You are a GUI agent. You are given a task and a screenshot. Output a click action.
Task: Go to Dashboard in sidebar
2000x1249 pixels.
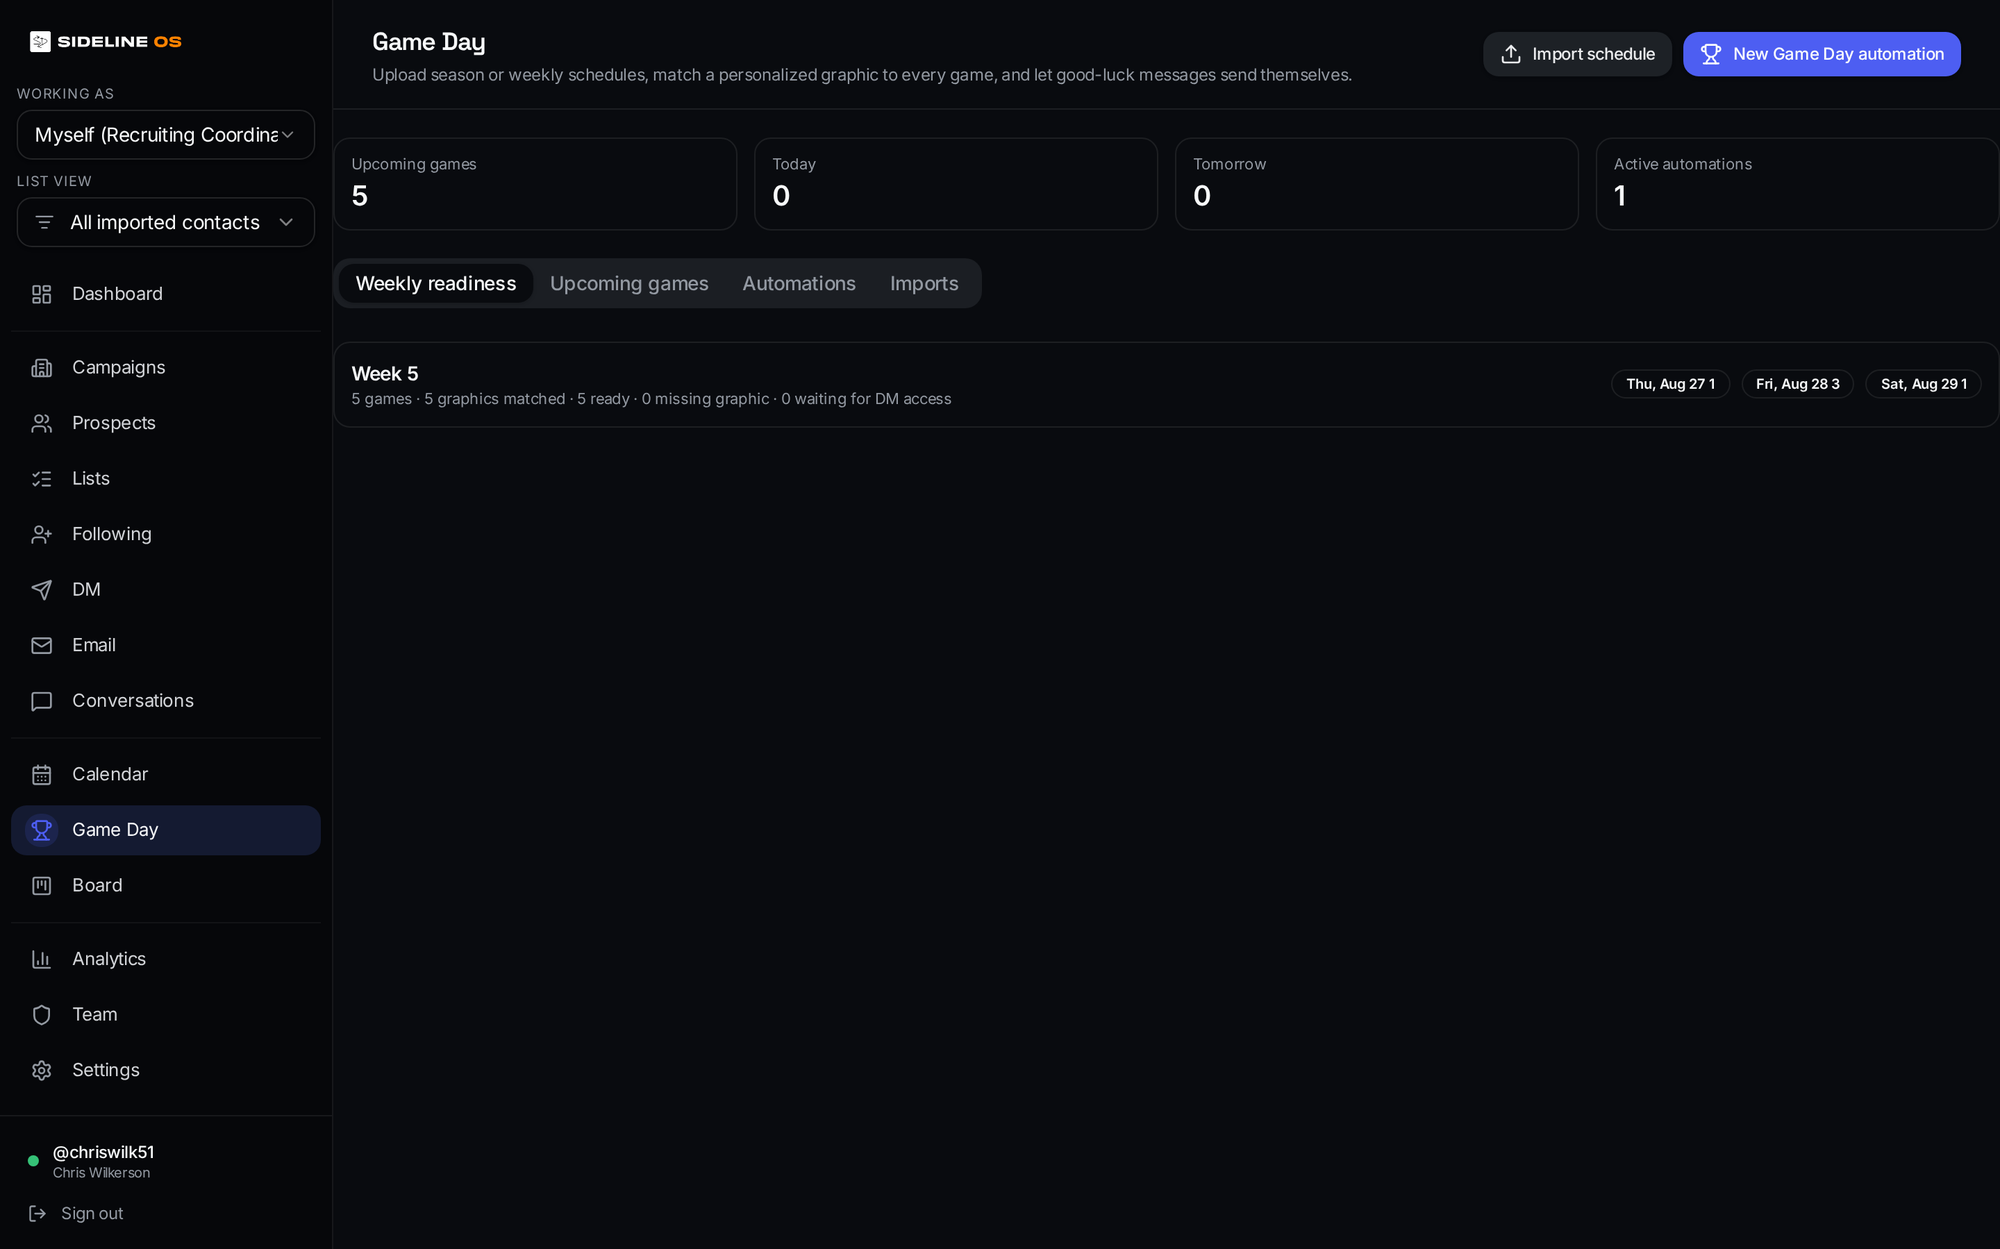(x=166, y=294)
